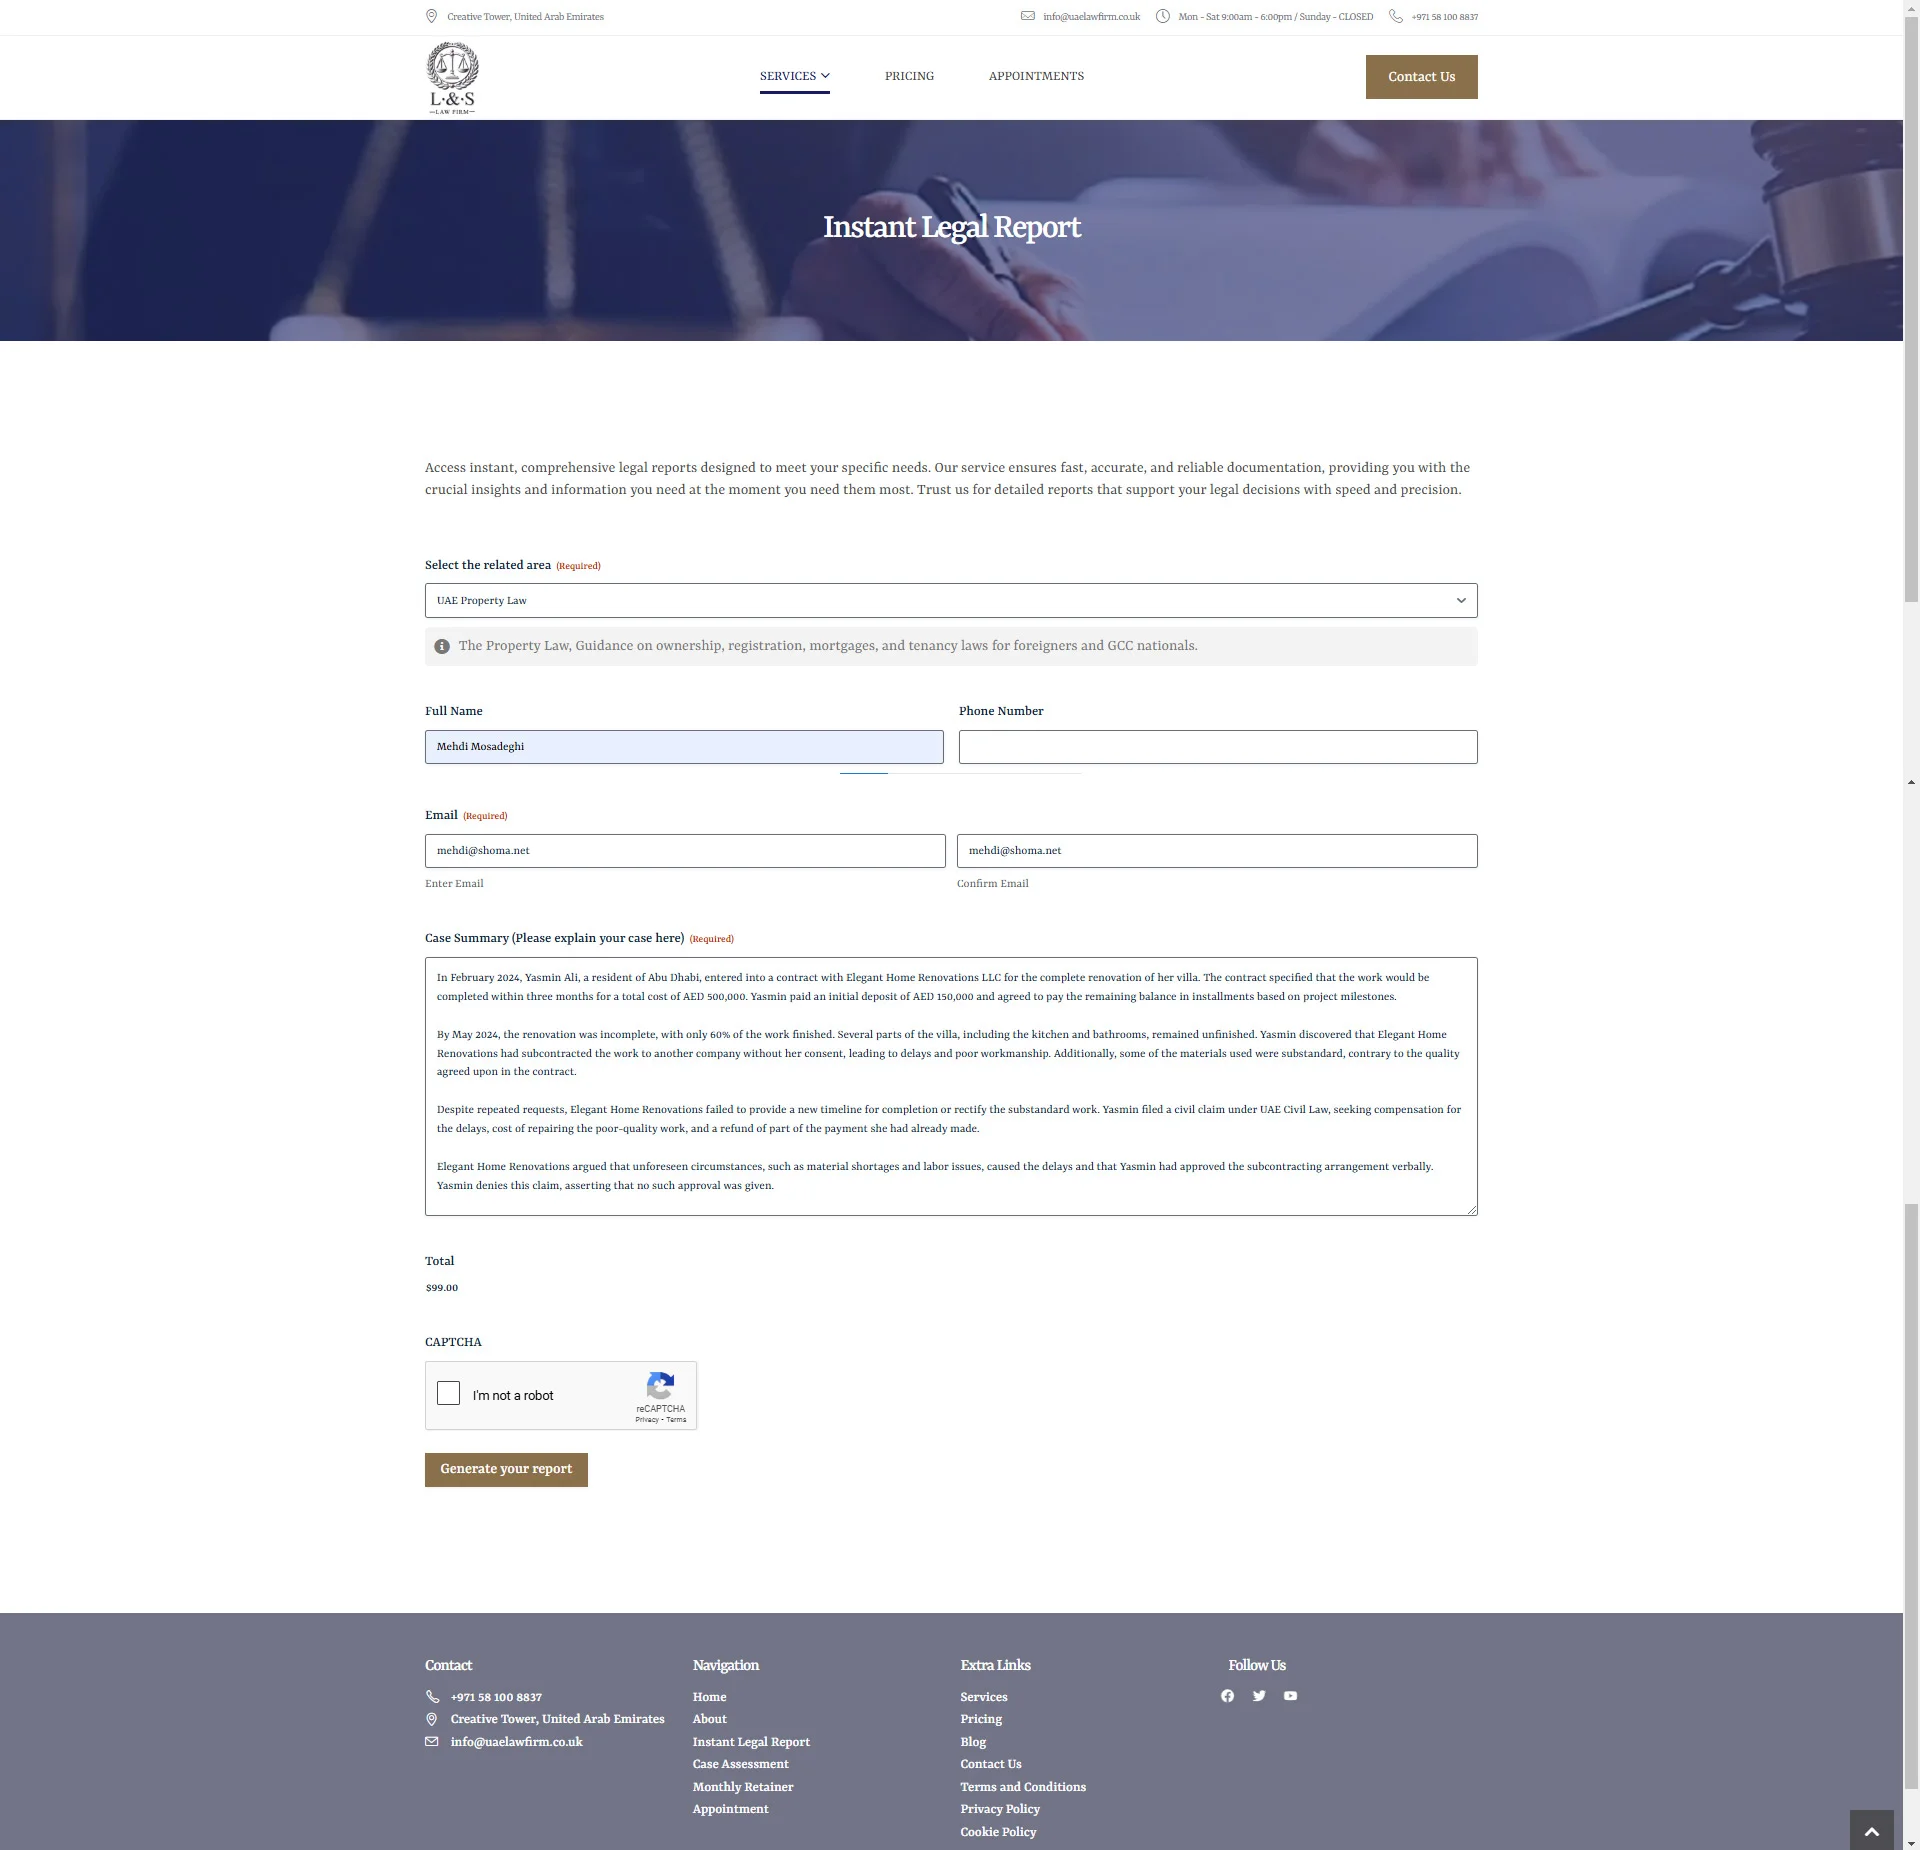The width and height of the screenshot is (1920, 1850).
Task: Open footer Contact Us link
Action: click(x=991, y=1764)
